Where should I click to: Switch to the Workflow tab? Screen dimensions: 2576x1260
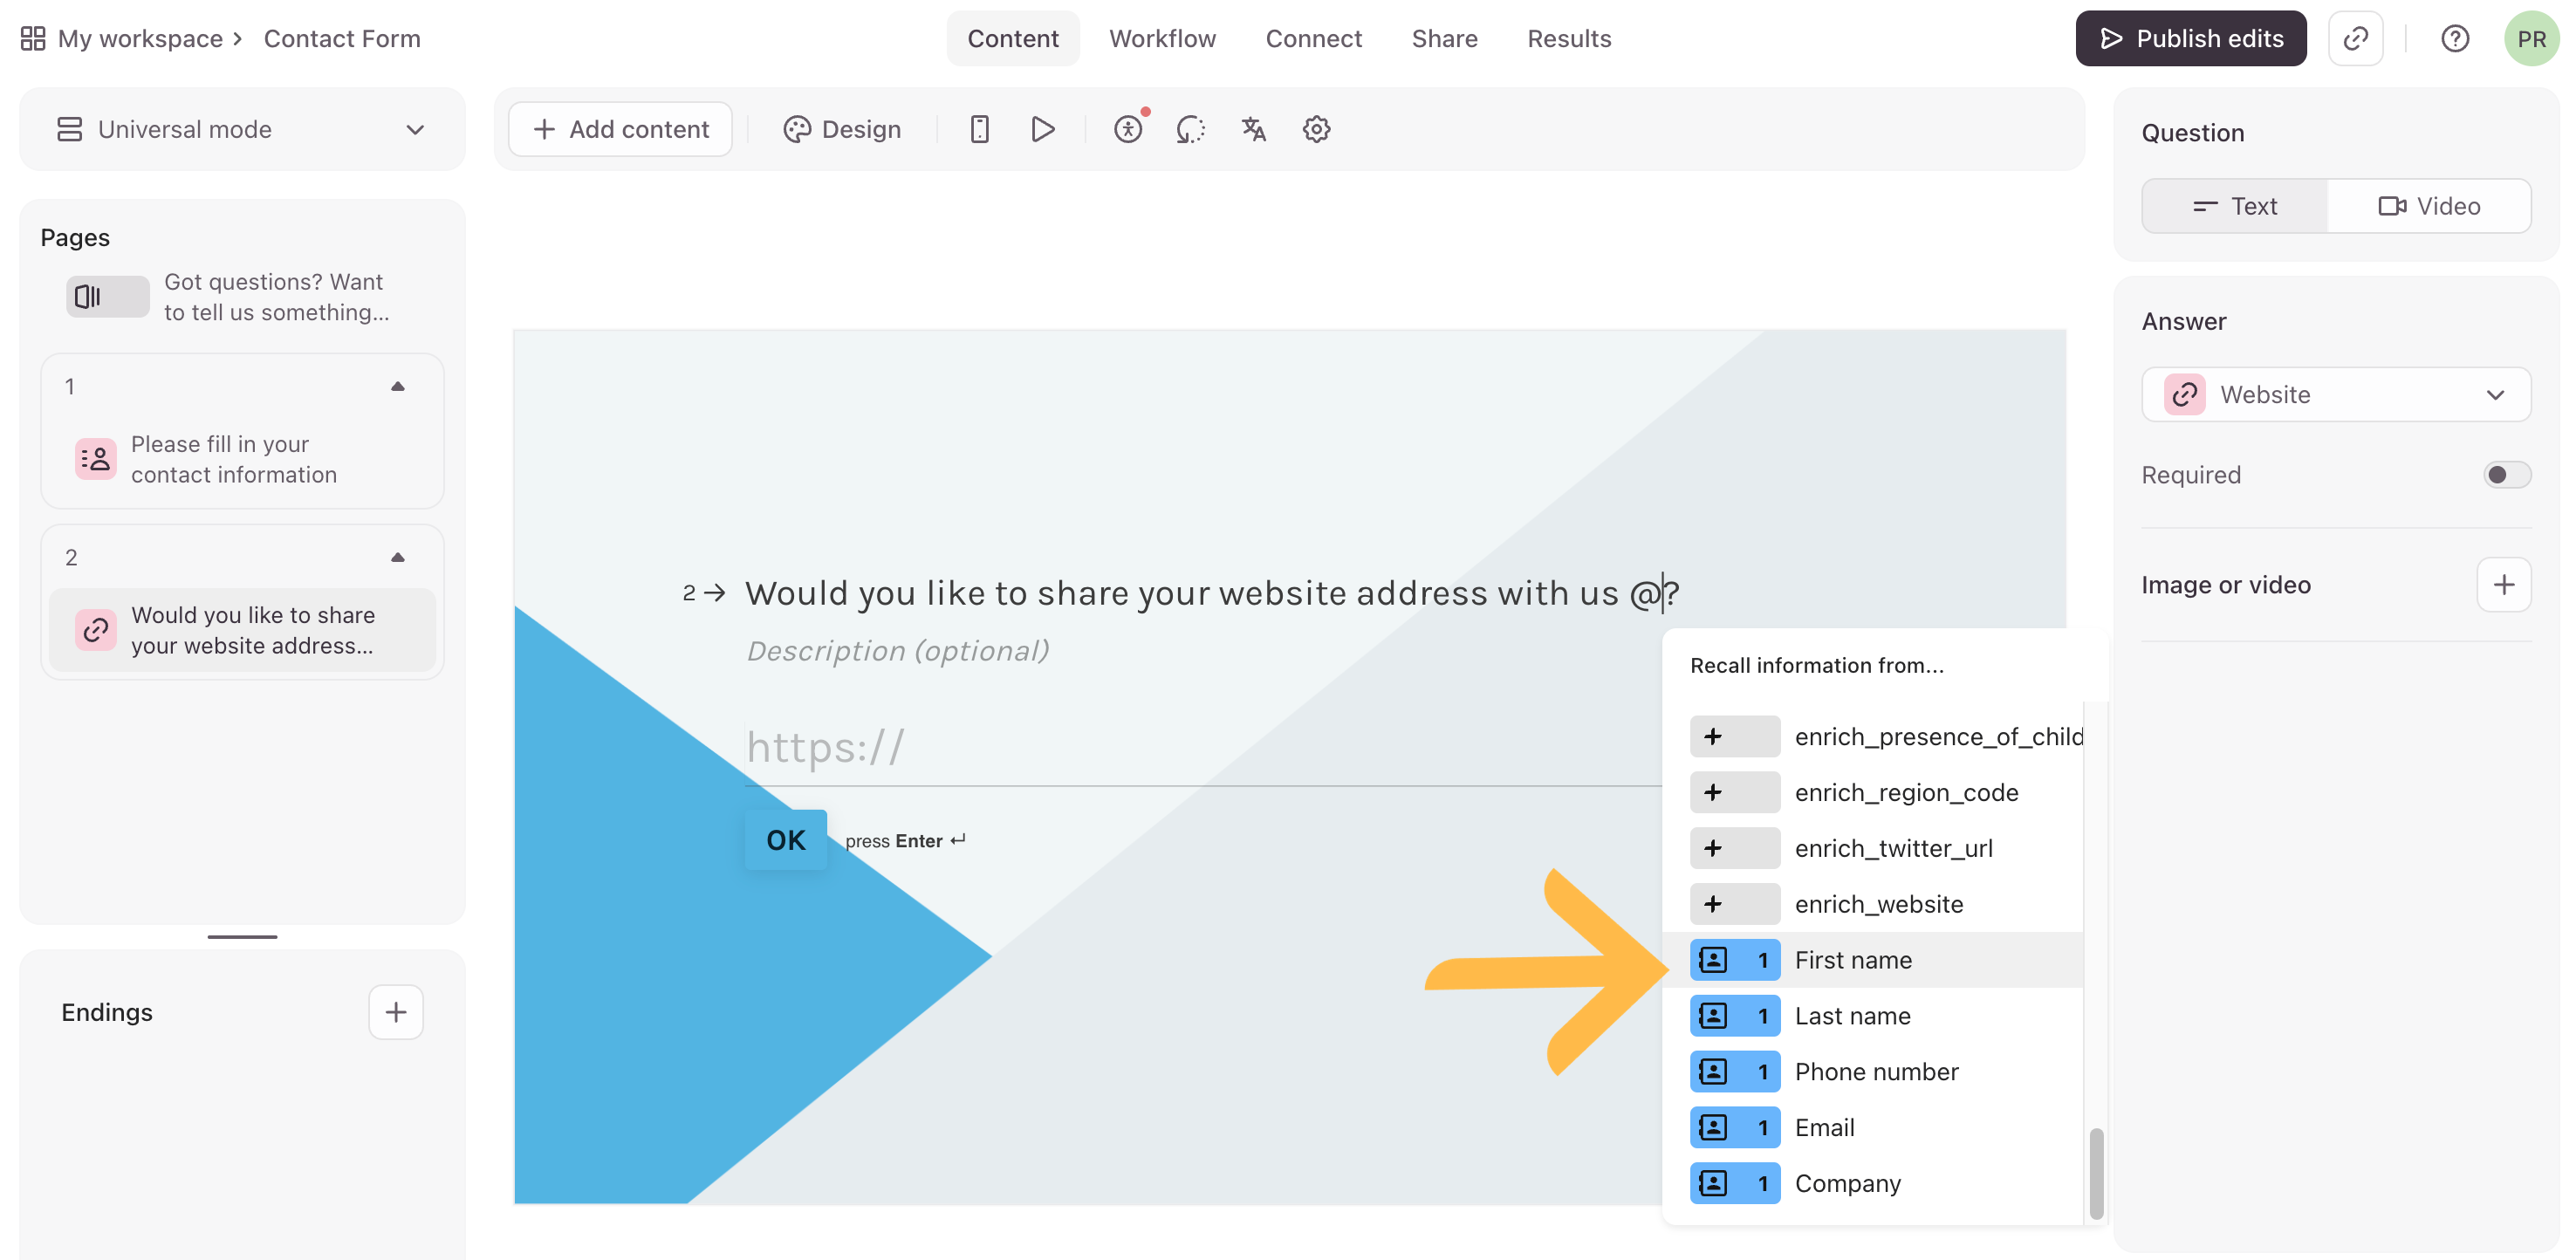[x=1162, y=39]
